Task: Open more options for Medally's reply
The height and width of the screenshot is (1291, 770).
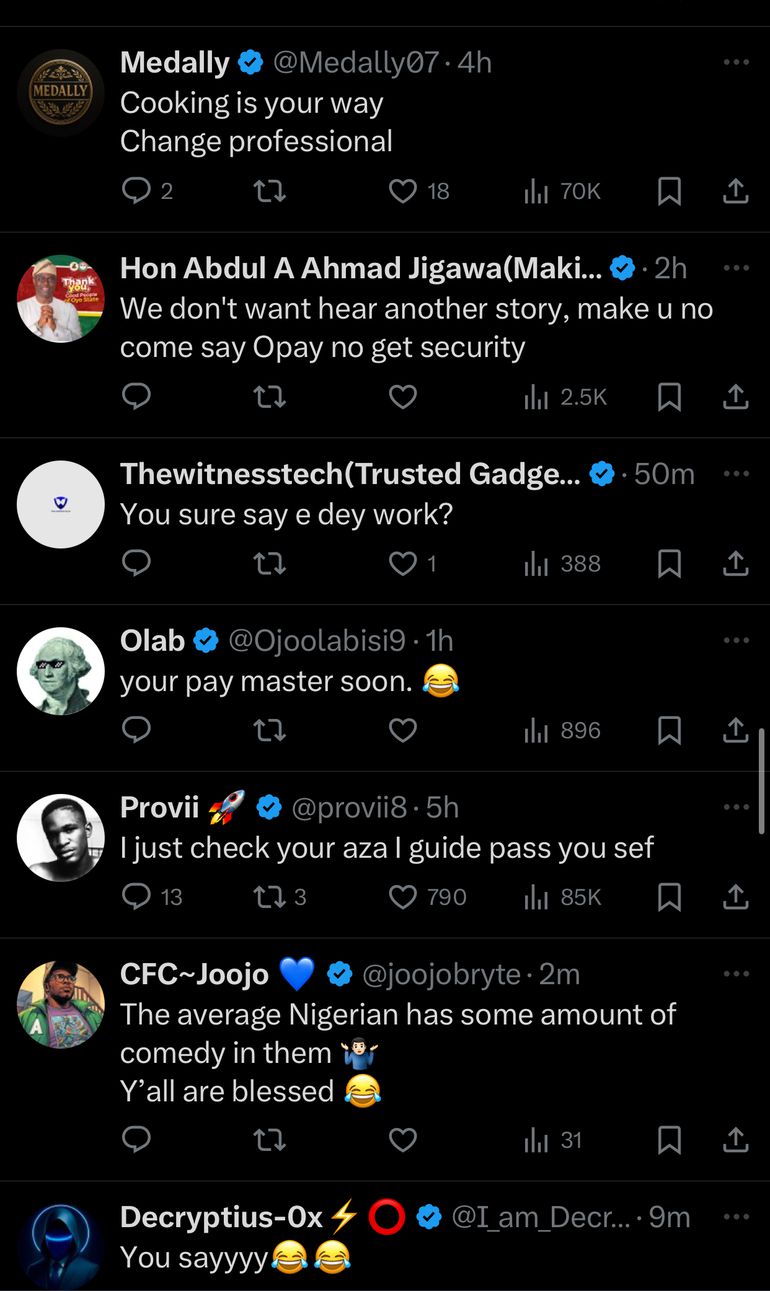Action: [735, 63]
